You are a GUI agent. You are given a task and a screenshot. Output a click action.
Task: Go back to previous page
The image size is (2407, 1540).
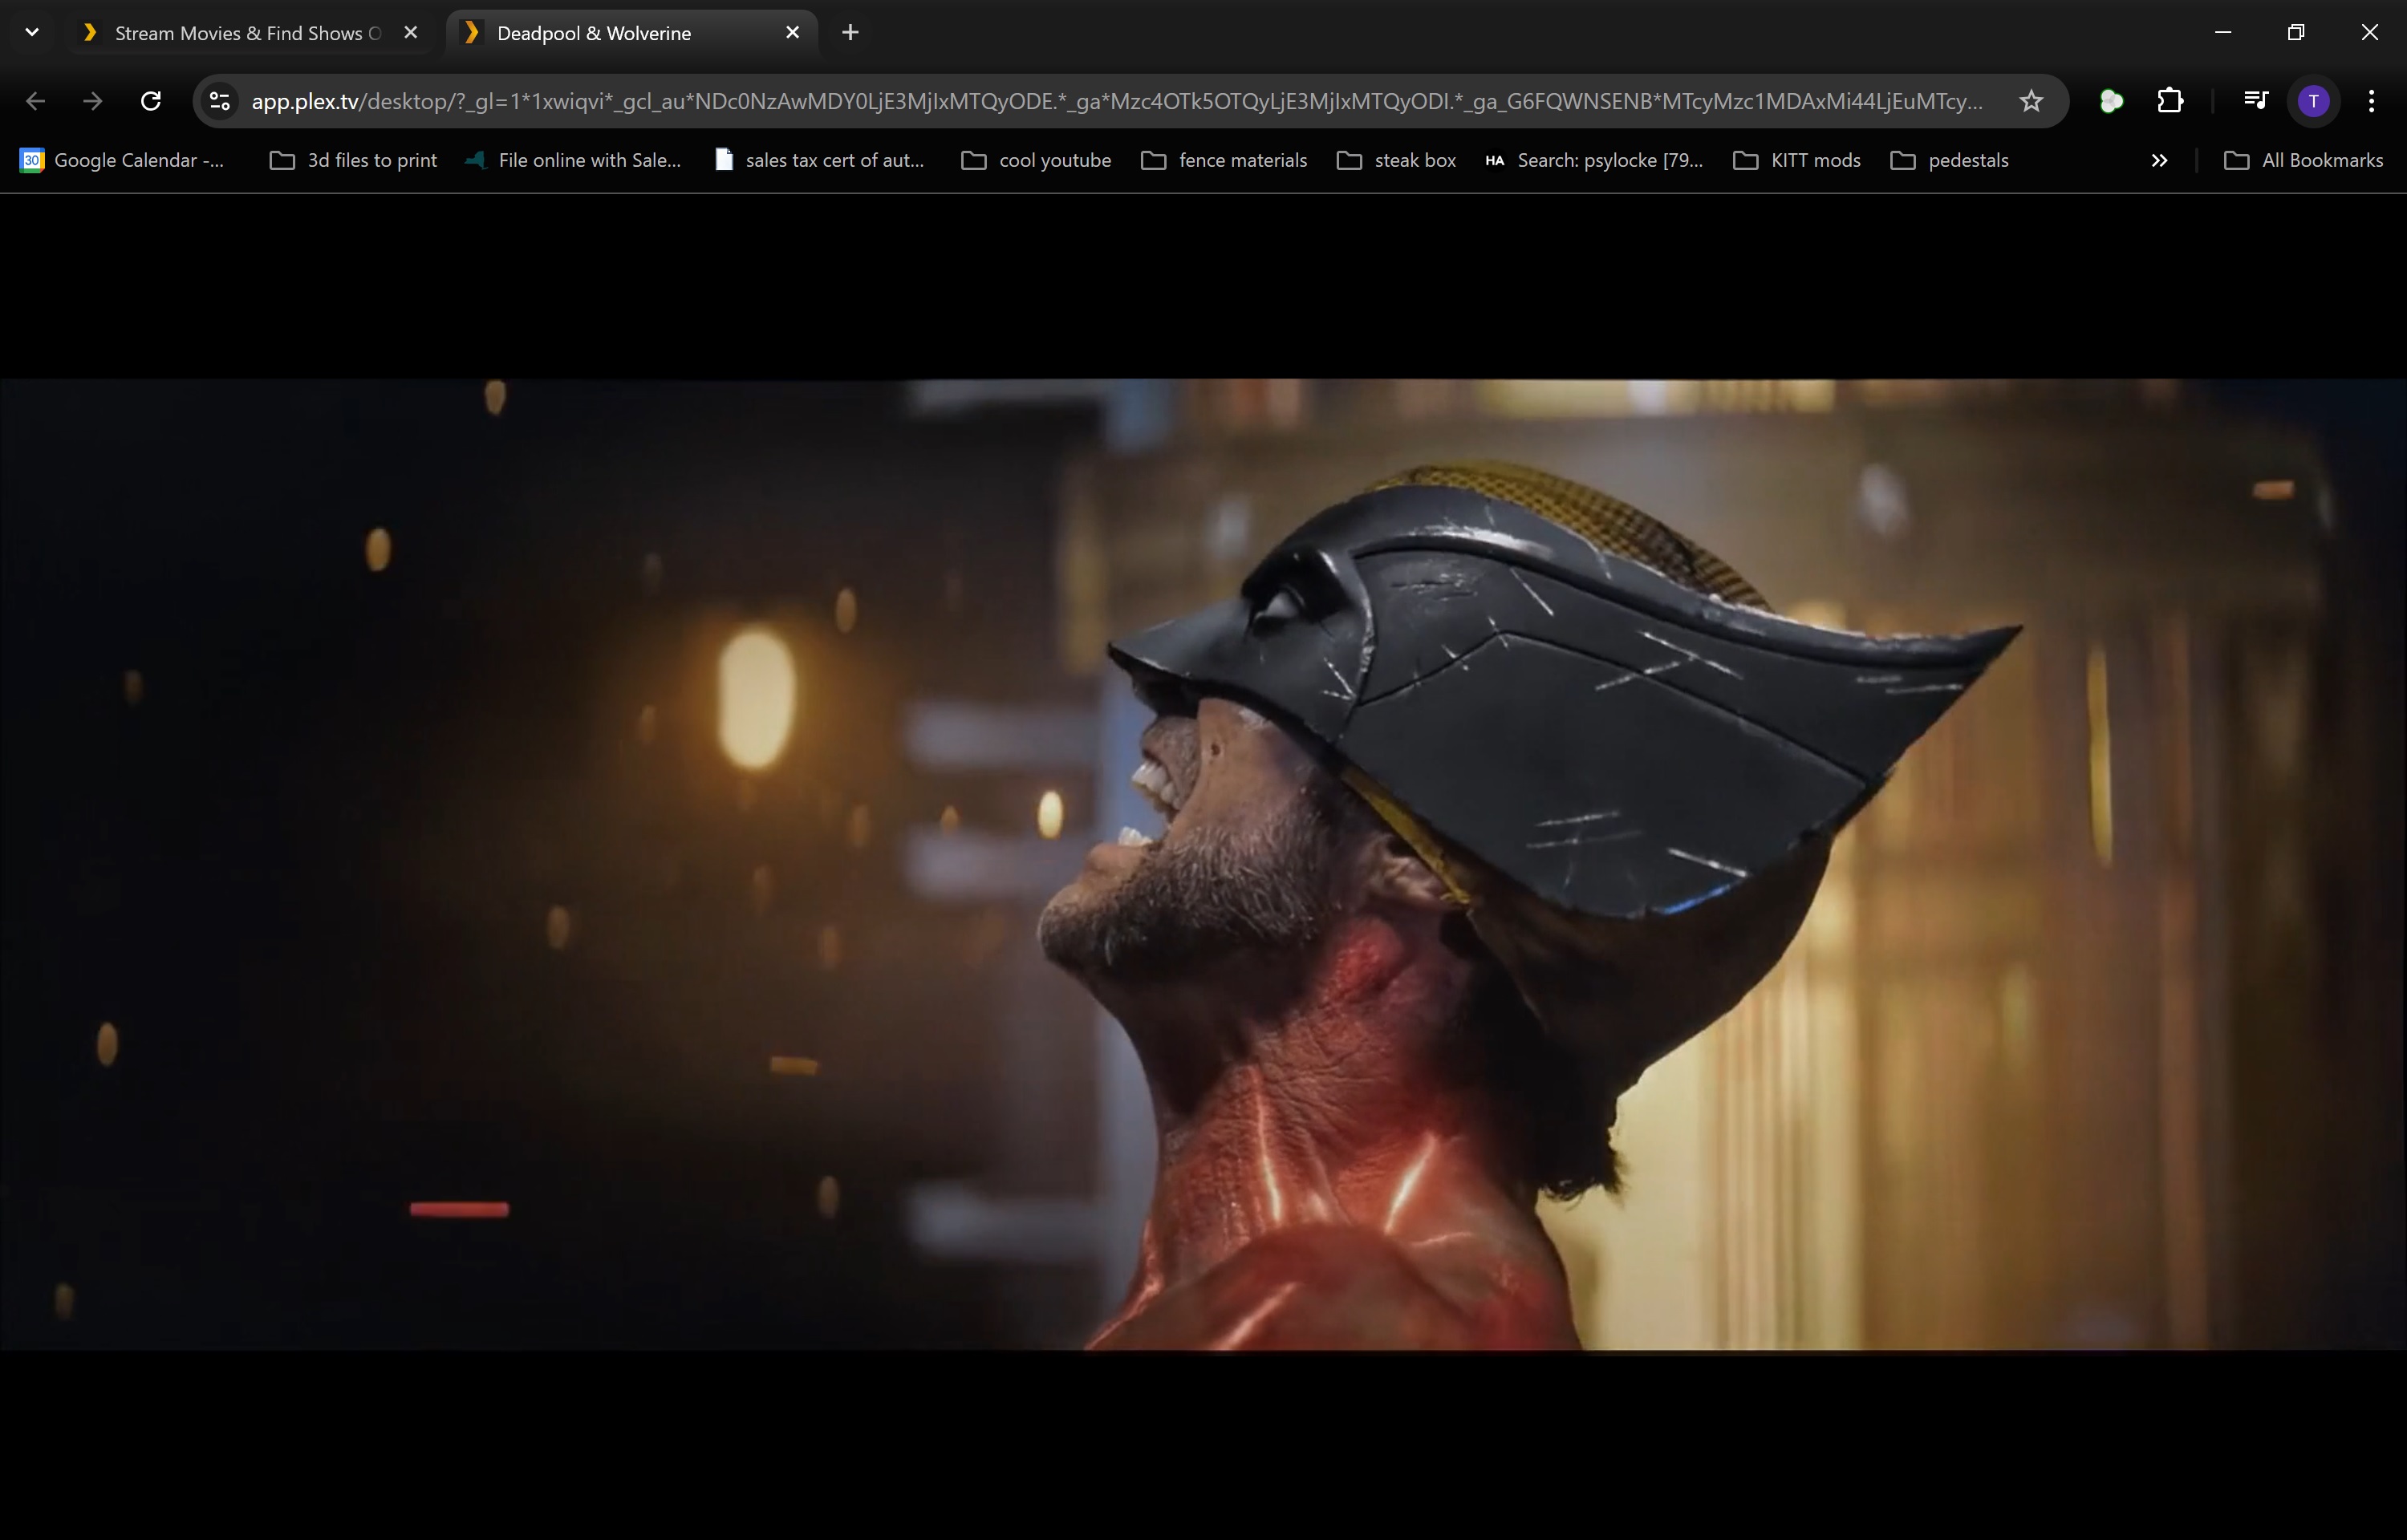point(35,101)
